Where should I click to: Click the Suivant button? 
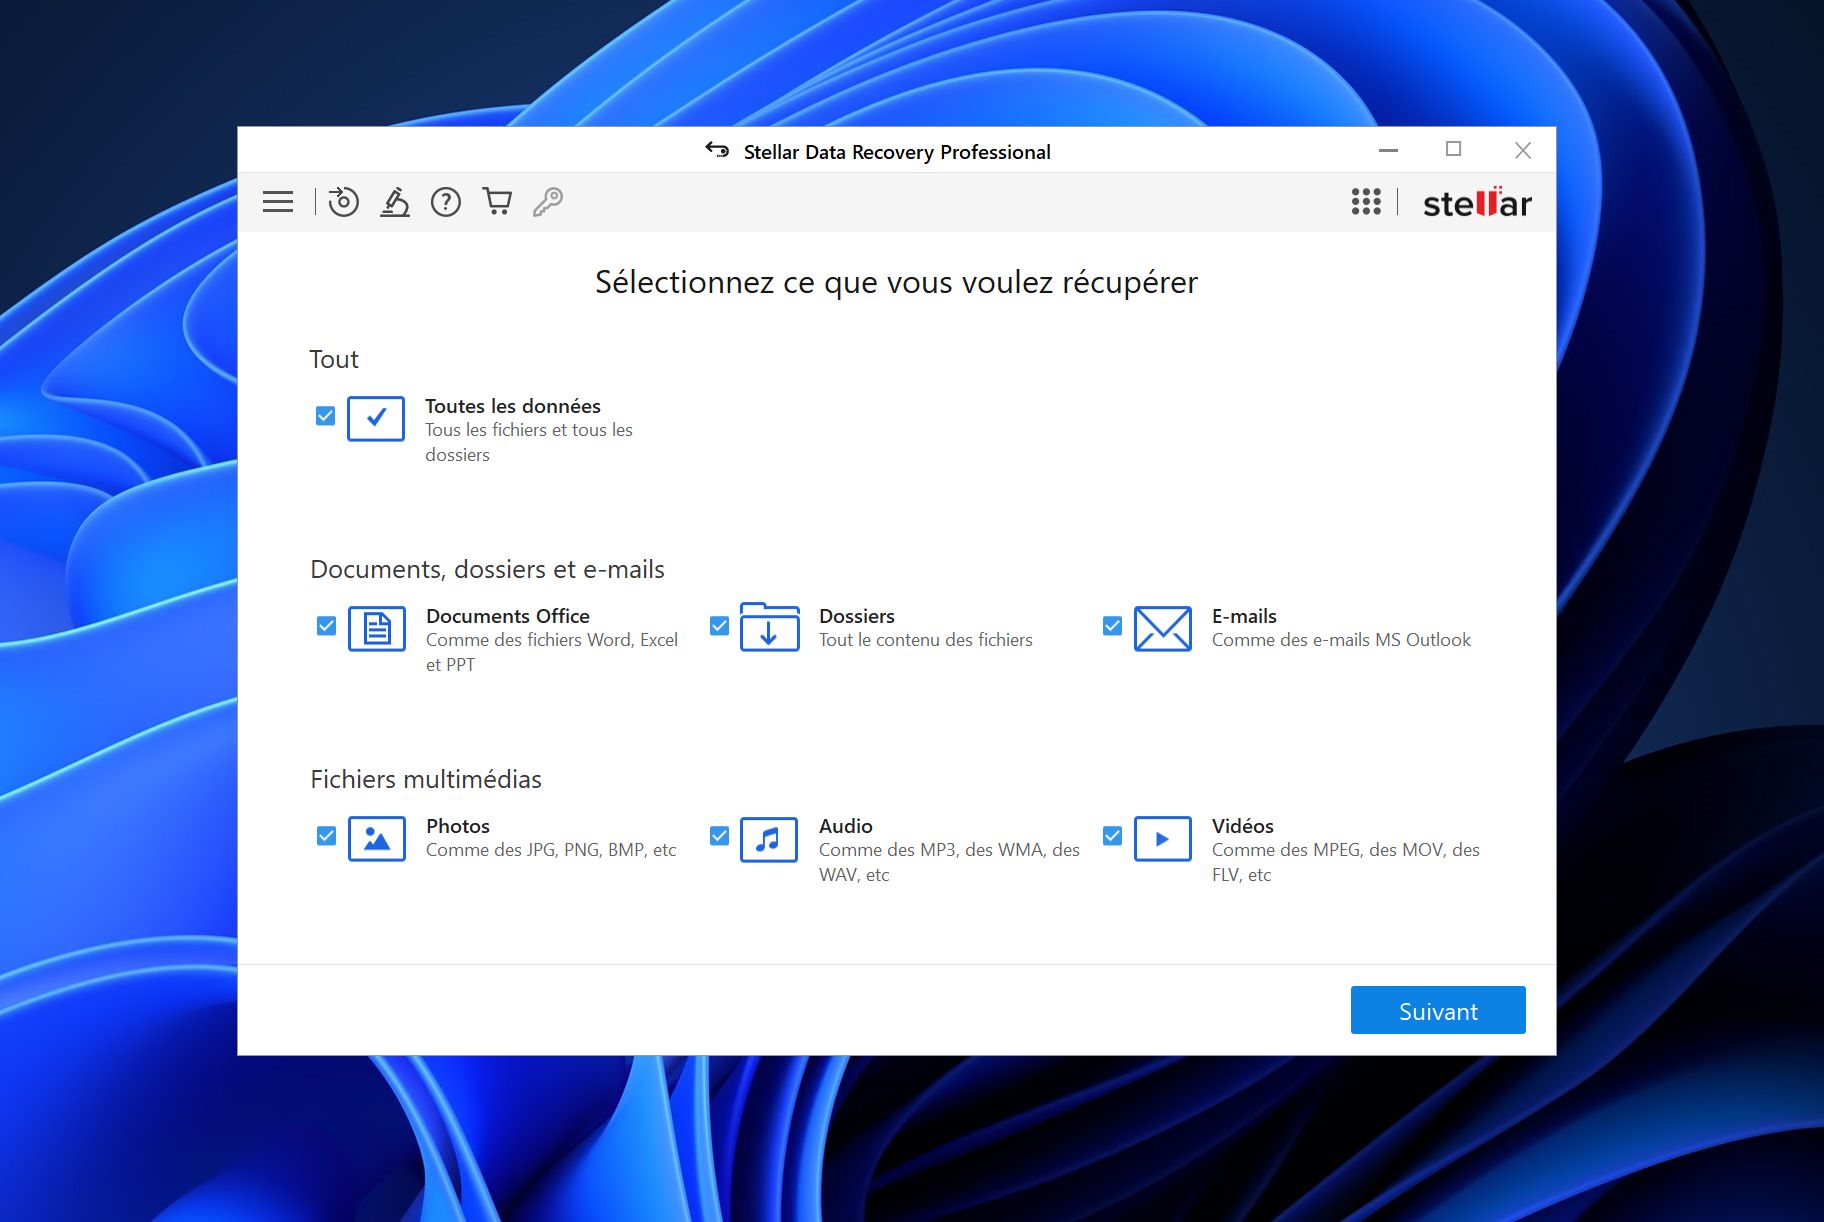(1437, 1010)
